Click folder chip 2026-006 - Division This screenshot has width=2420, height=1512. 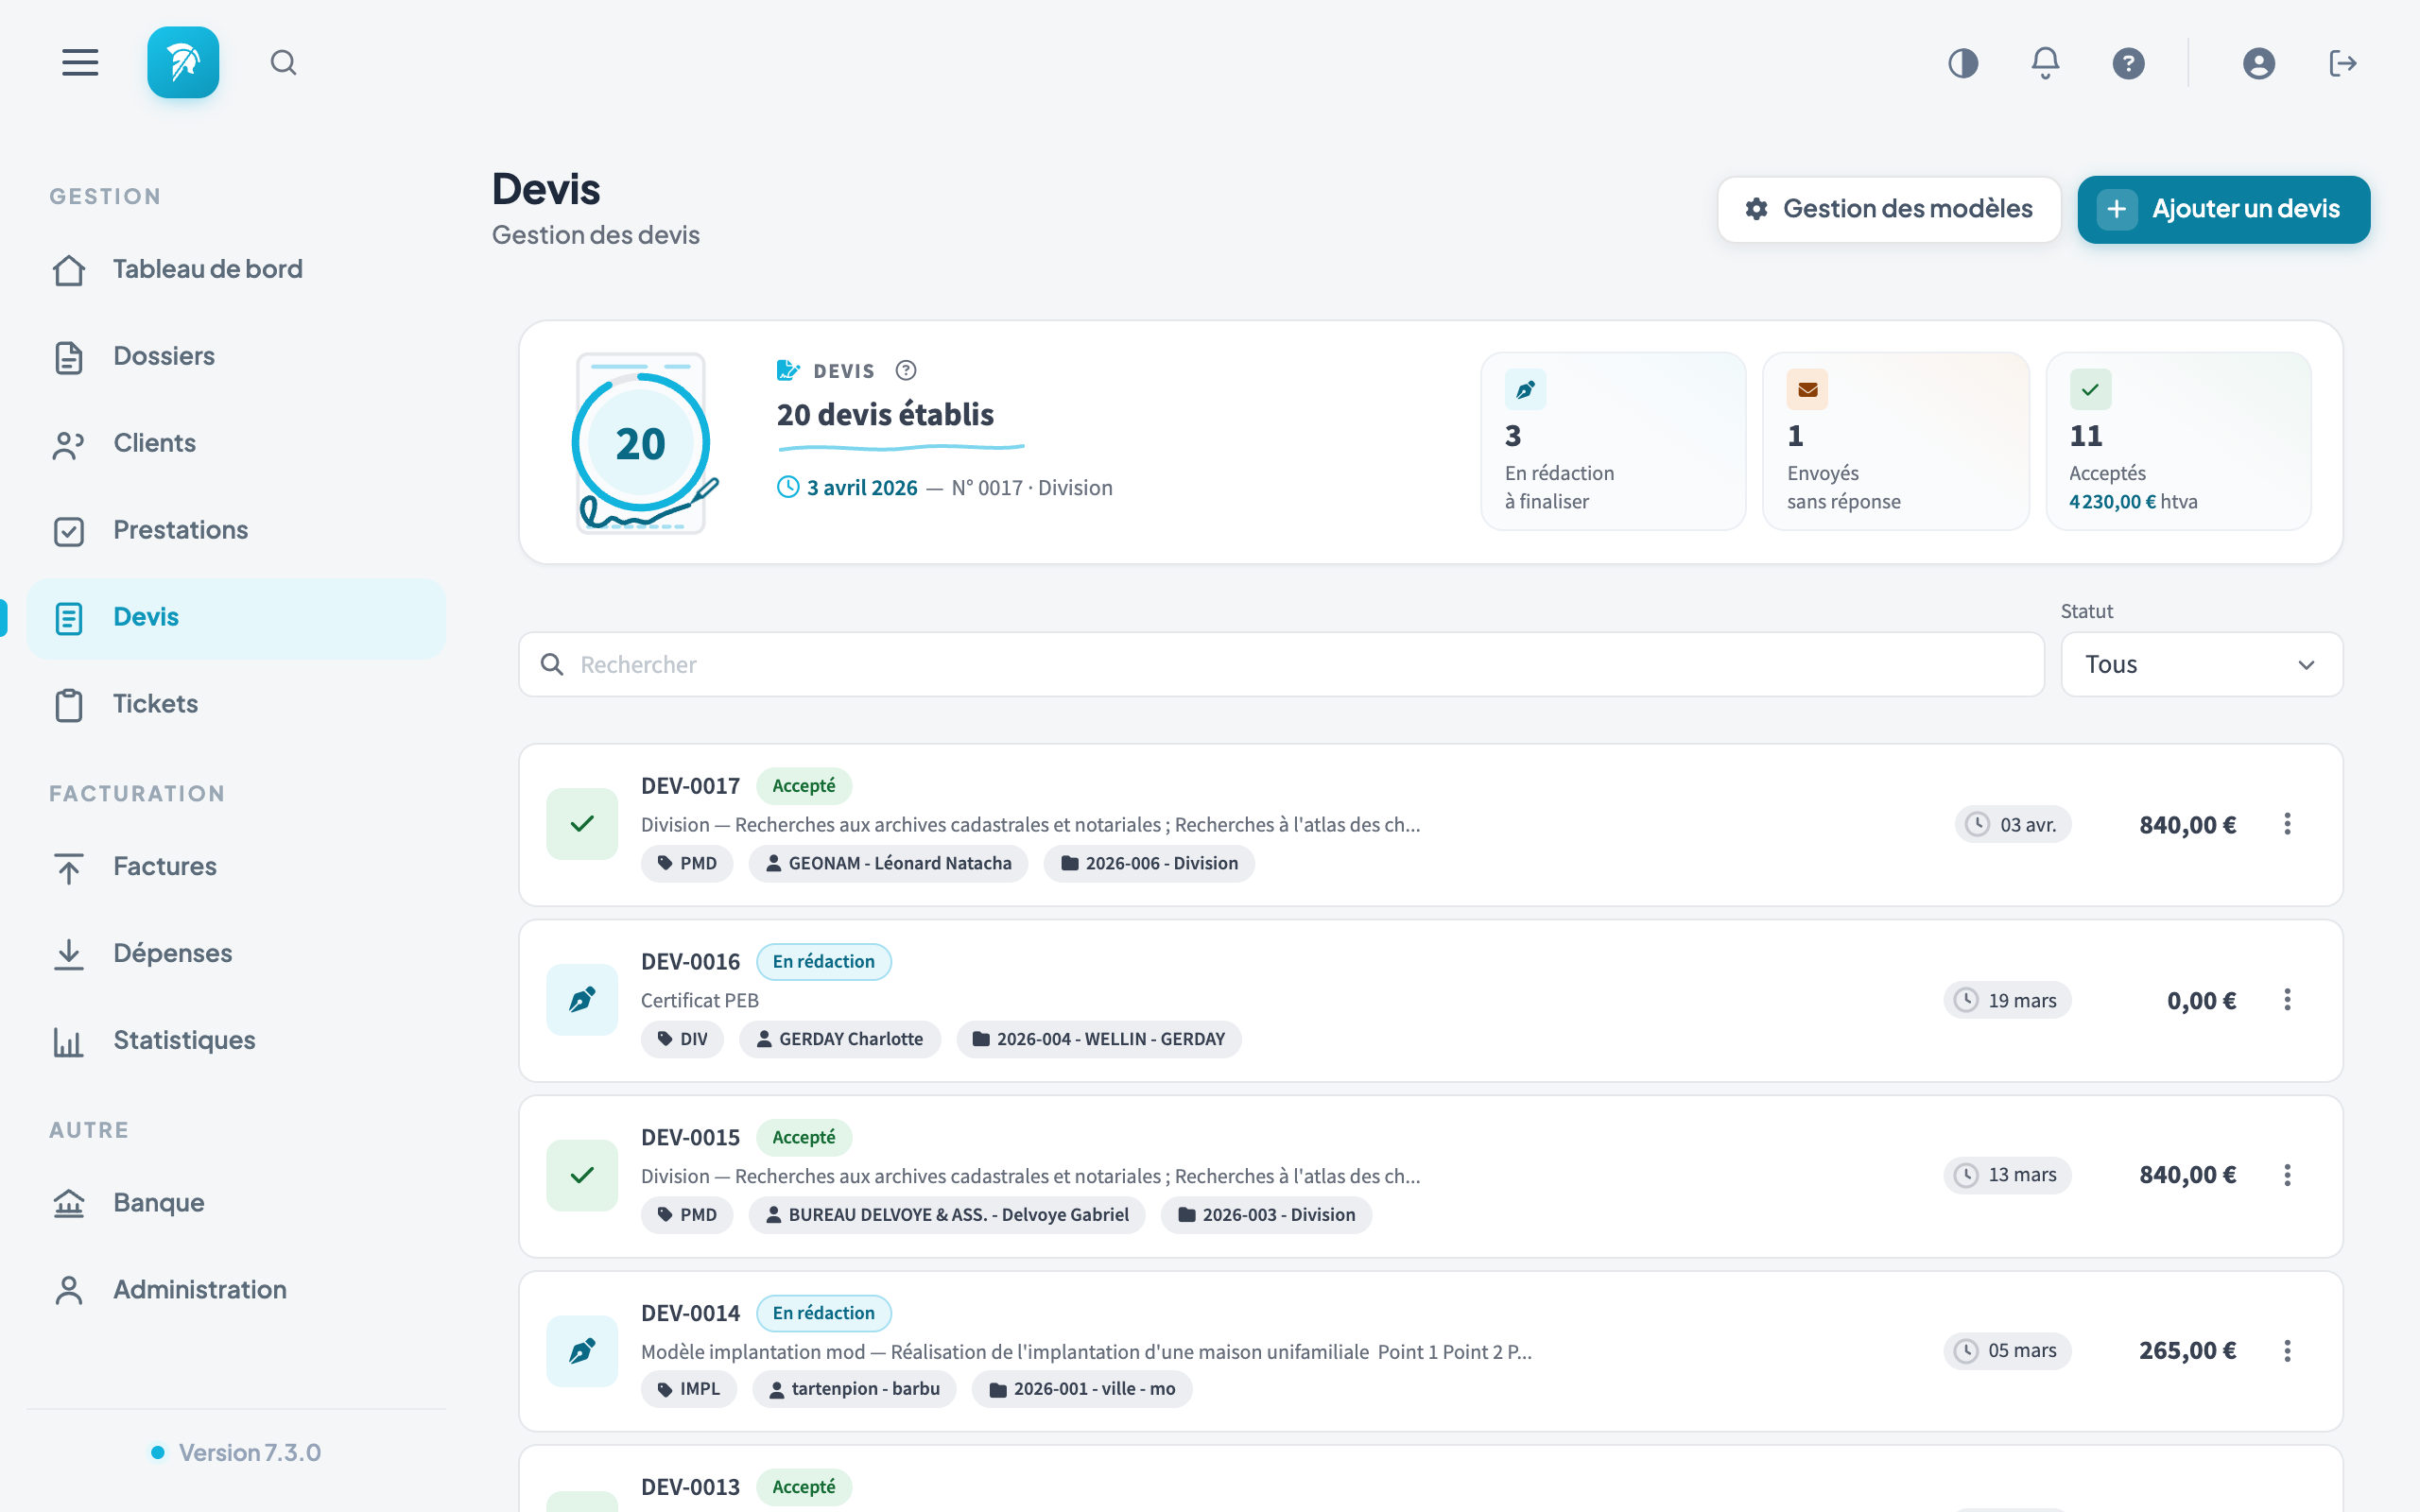pos(1149,863)
